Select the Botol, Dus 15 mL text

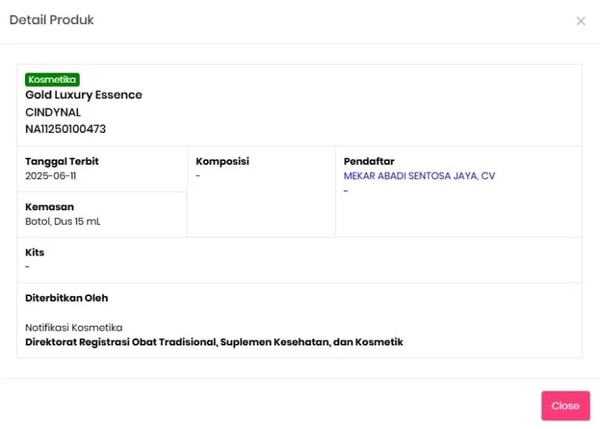tap(63, 221)
